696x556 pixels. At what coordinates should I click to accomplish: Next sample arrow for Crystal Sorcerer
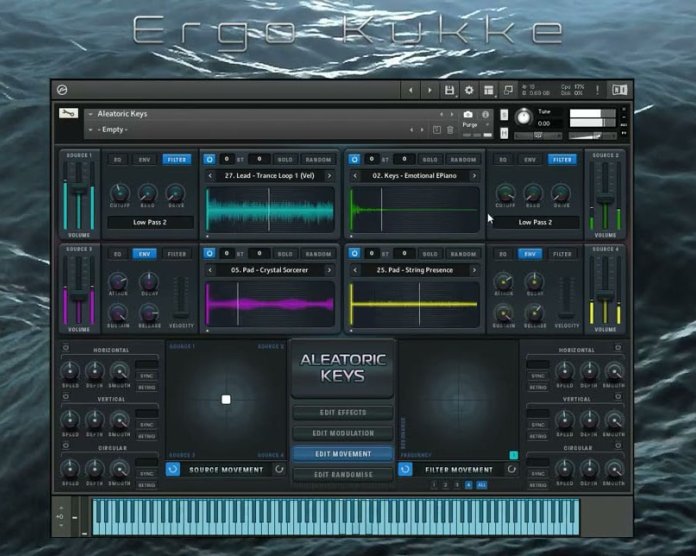pos(329,270)
